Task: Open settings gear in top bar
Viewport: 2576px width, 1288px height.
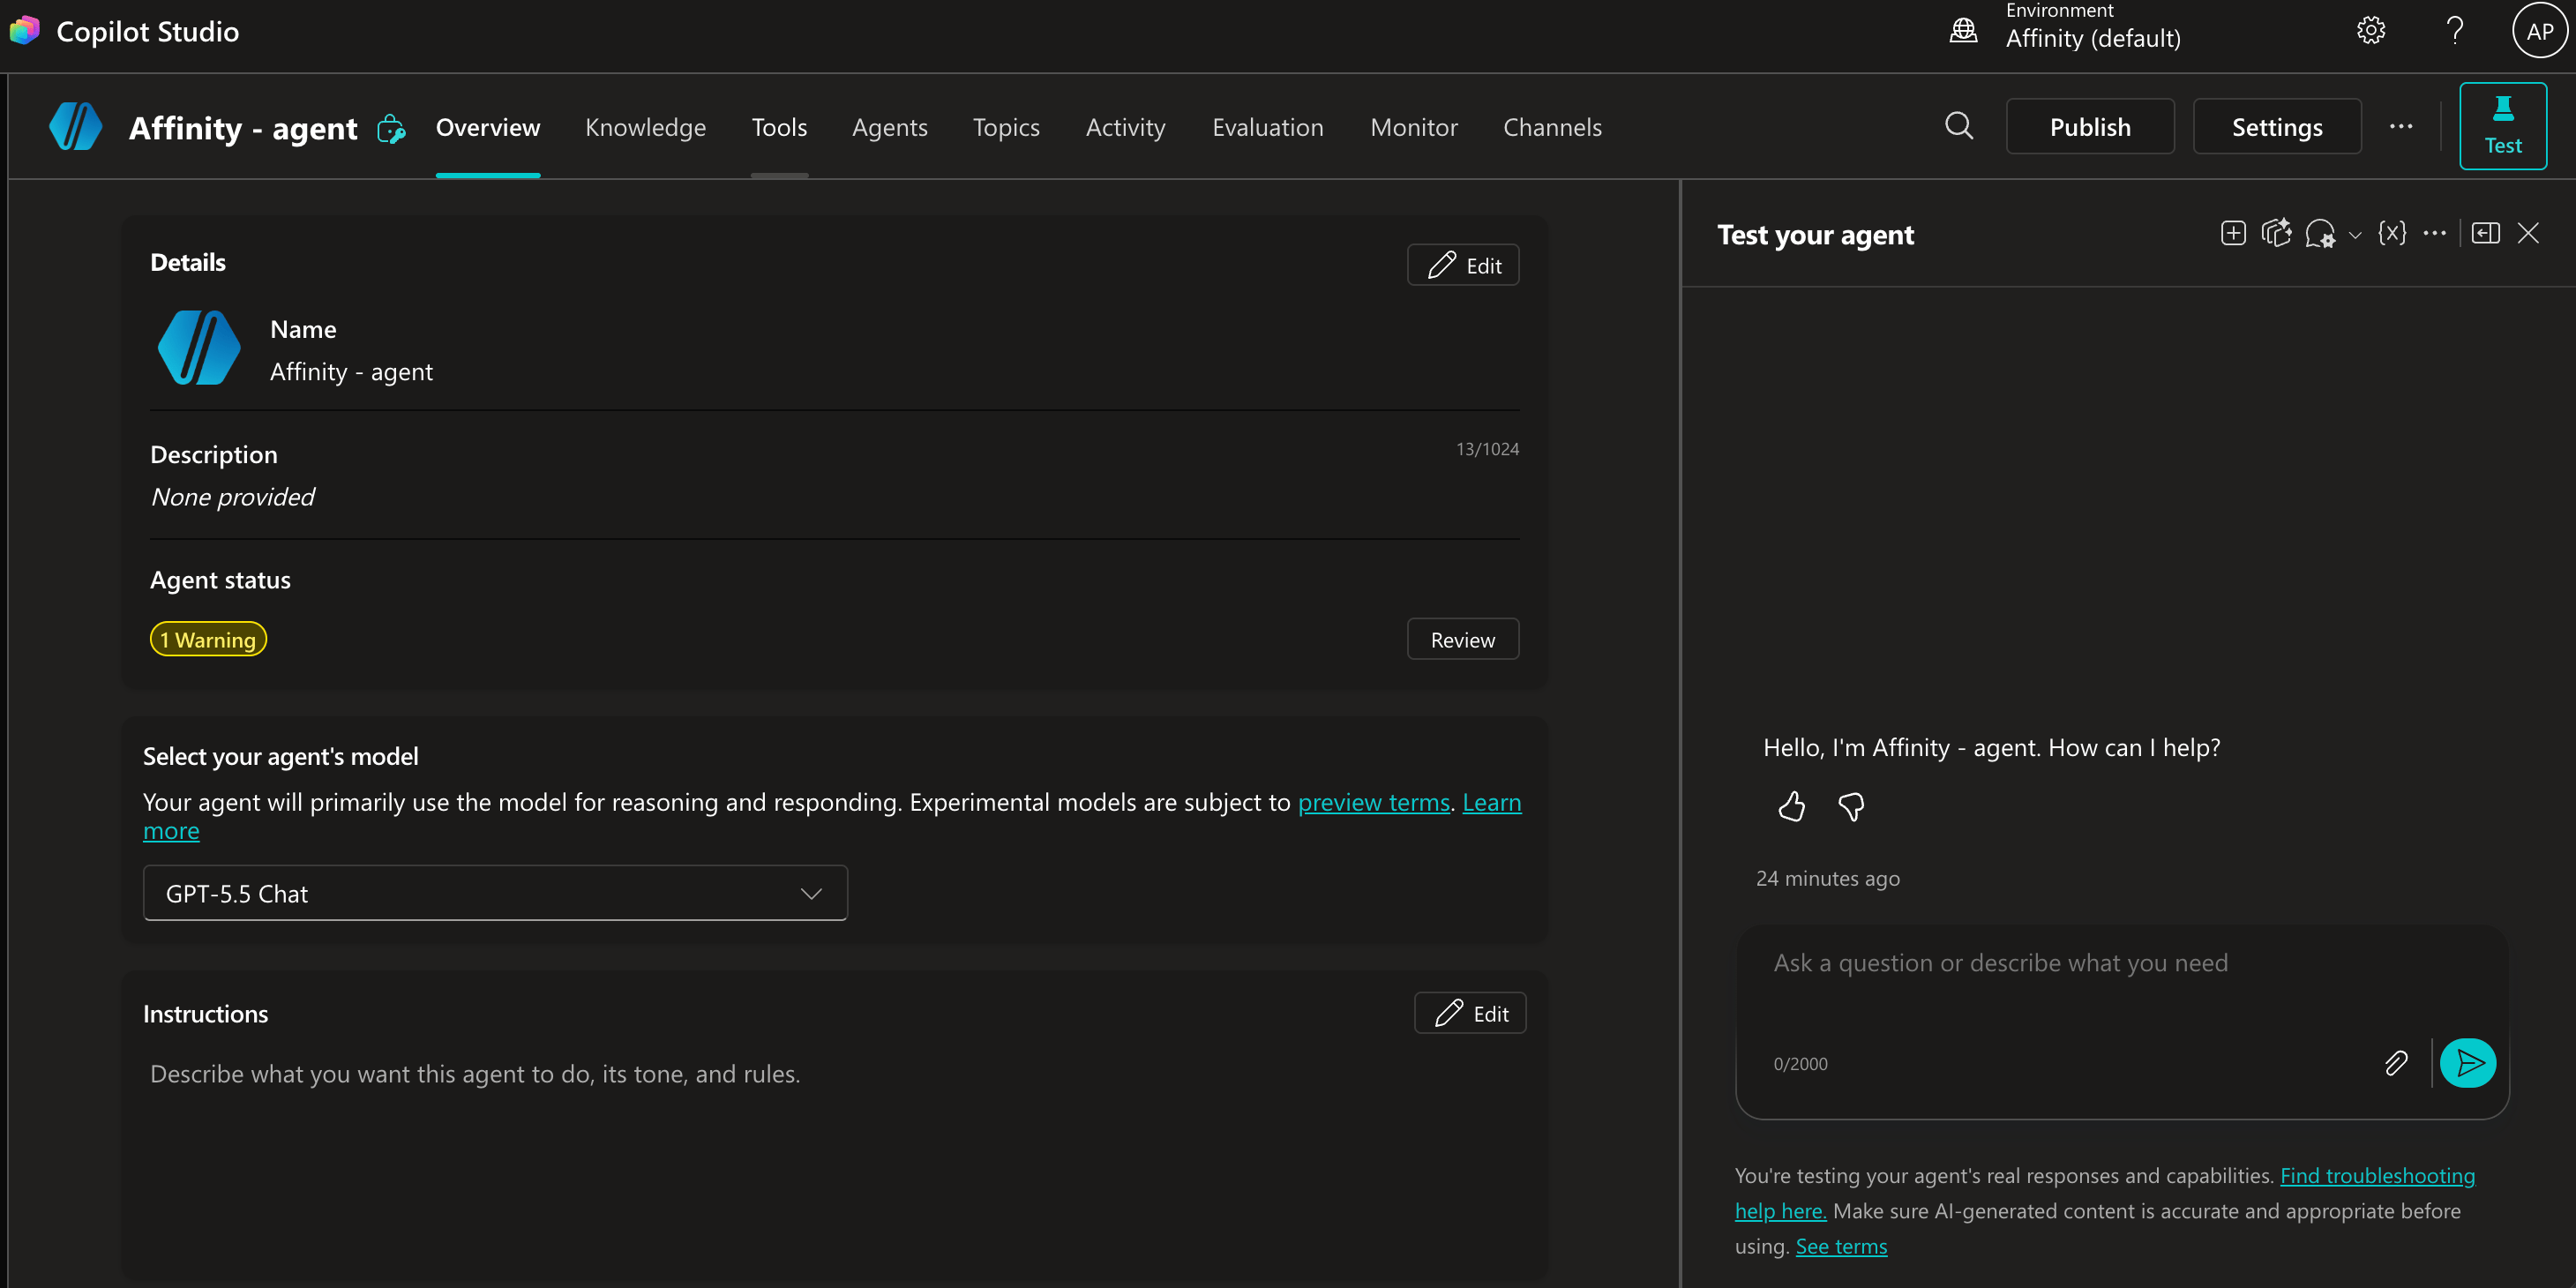Action: click(x=2371, y=31)
